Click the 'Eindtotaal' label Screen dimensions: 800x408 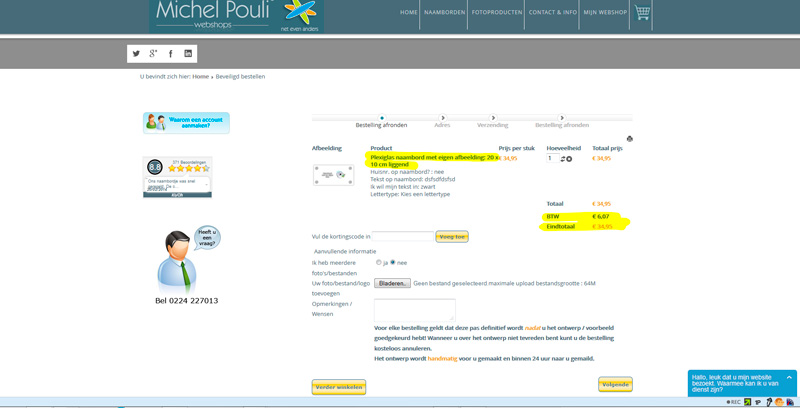click(561, 226)
